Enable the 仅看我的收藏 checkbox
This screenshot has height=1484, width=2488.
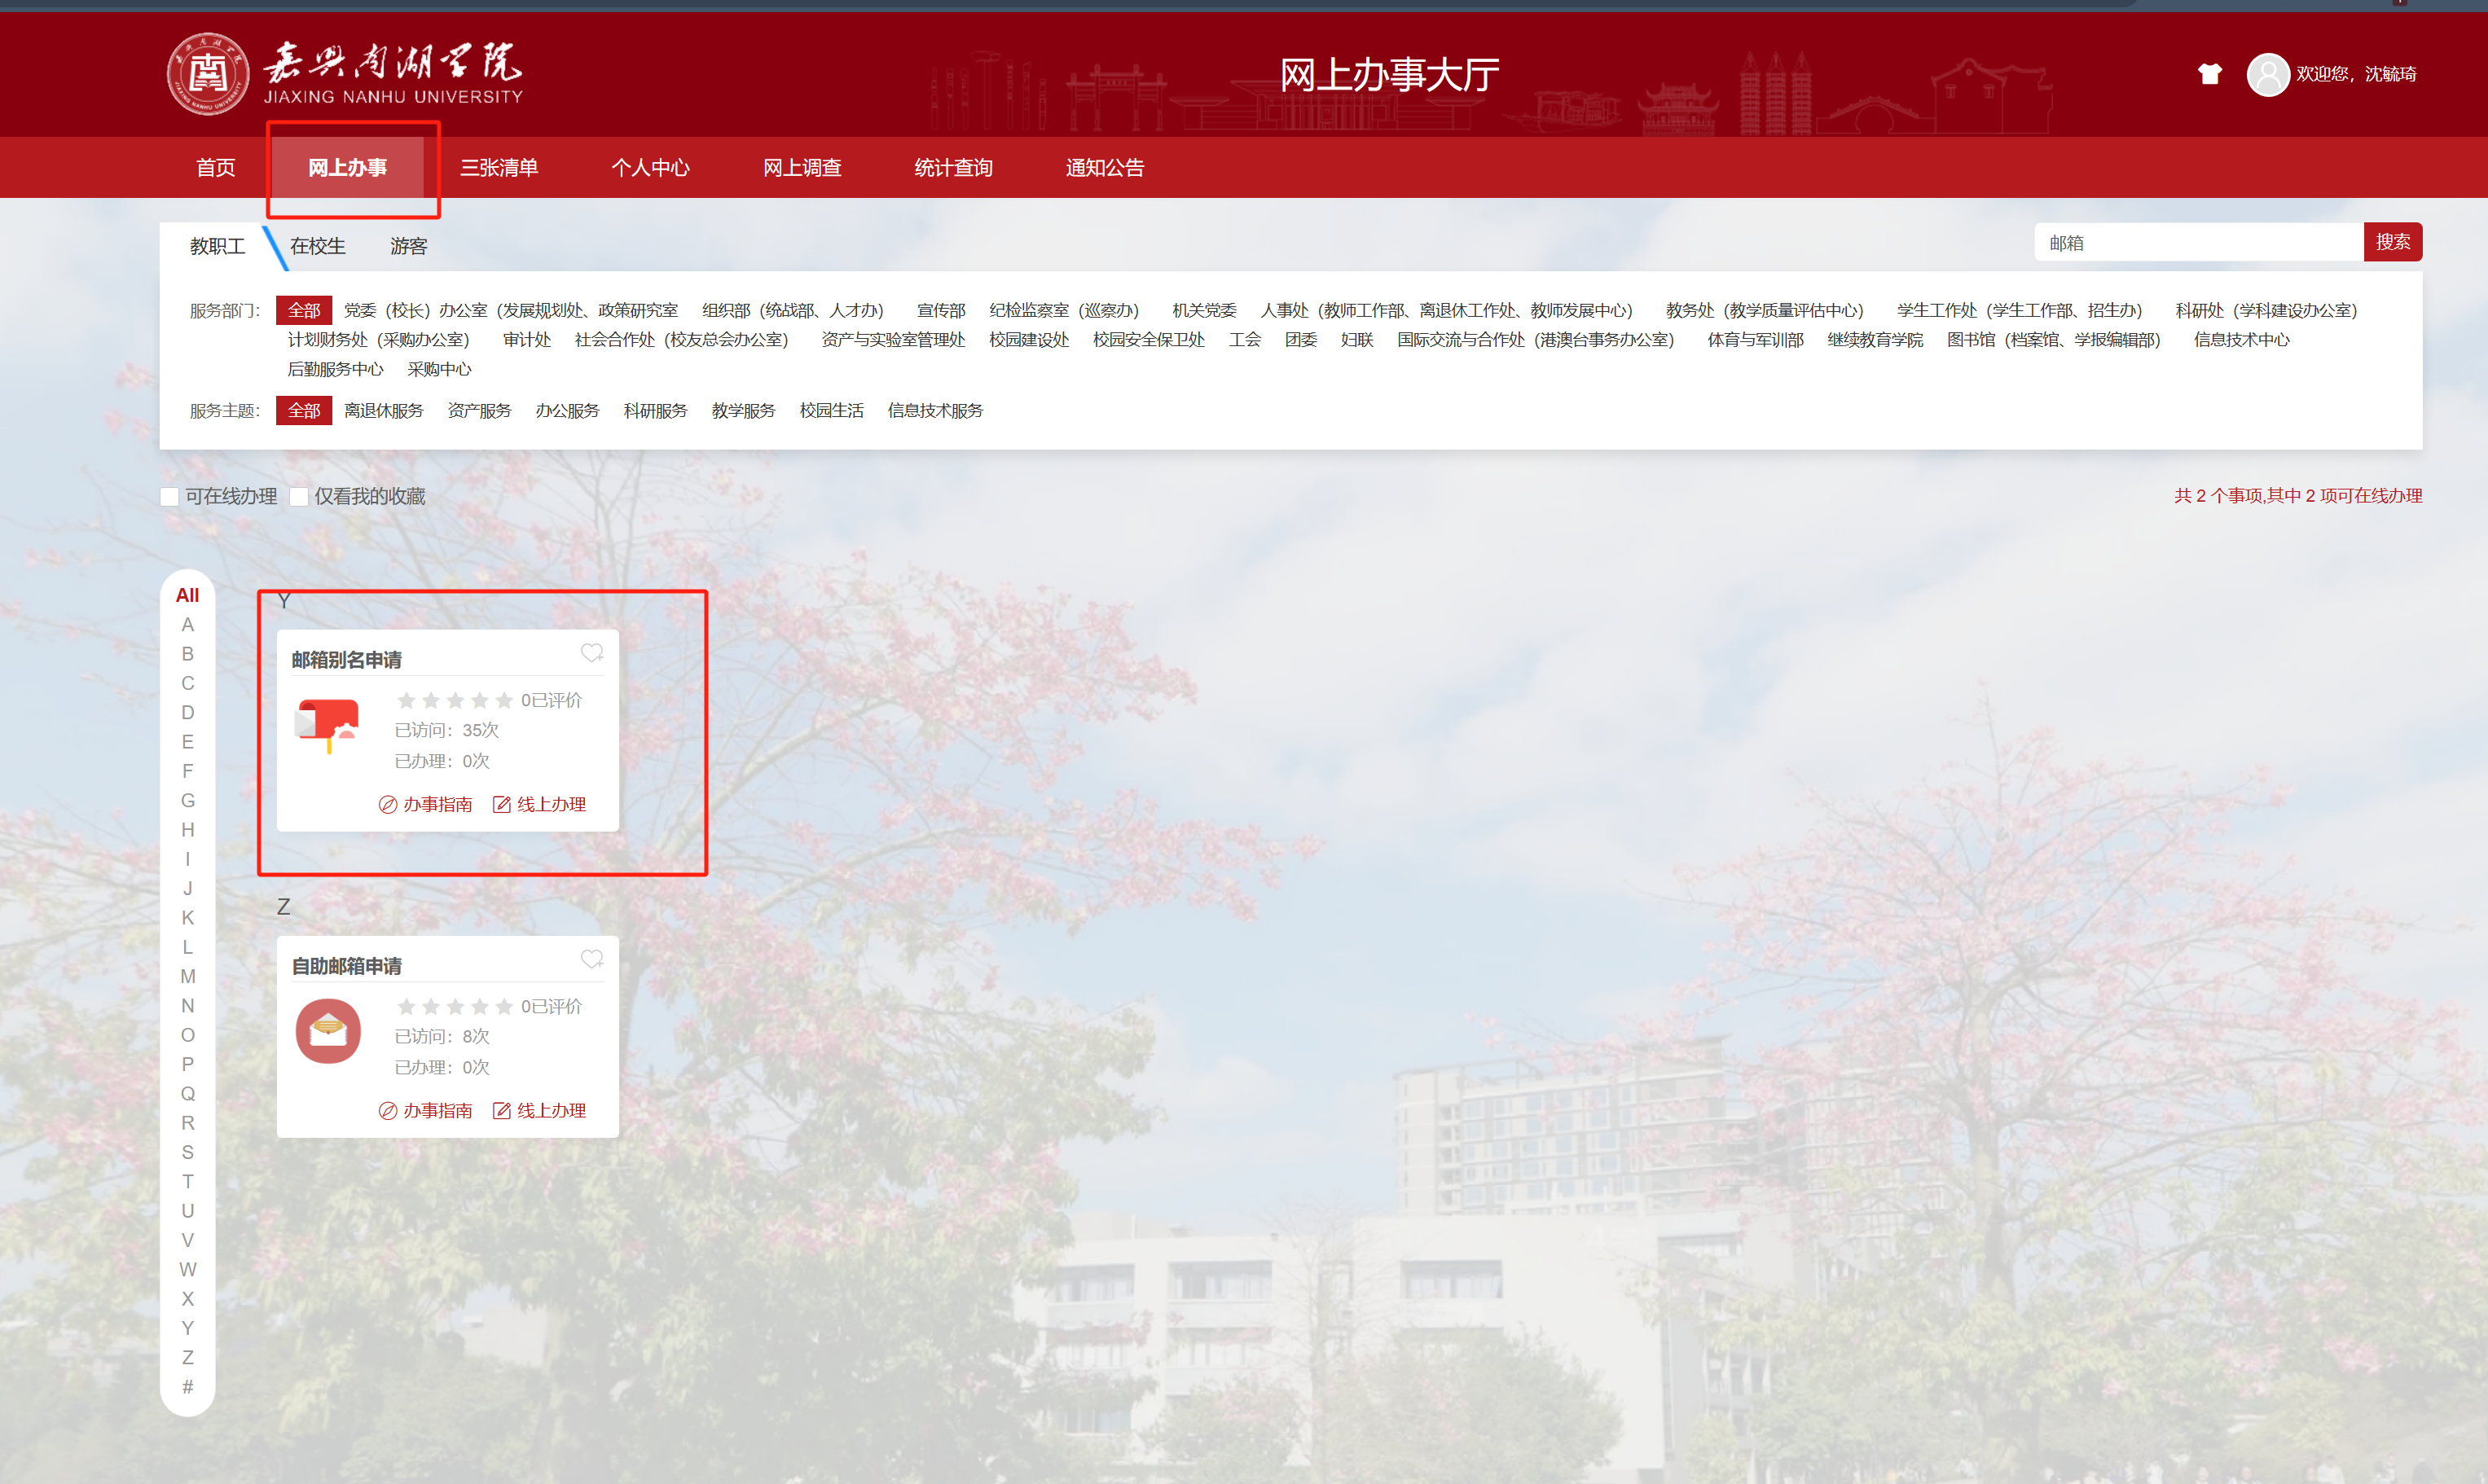coord(299,497)
